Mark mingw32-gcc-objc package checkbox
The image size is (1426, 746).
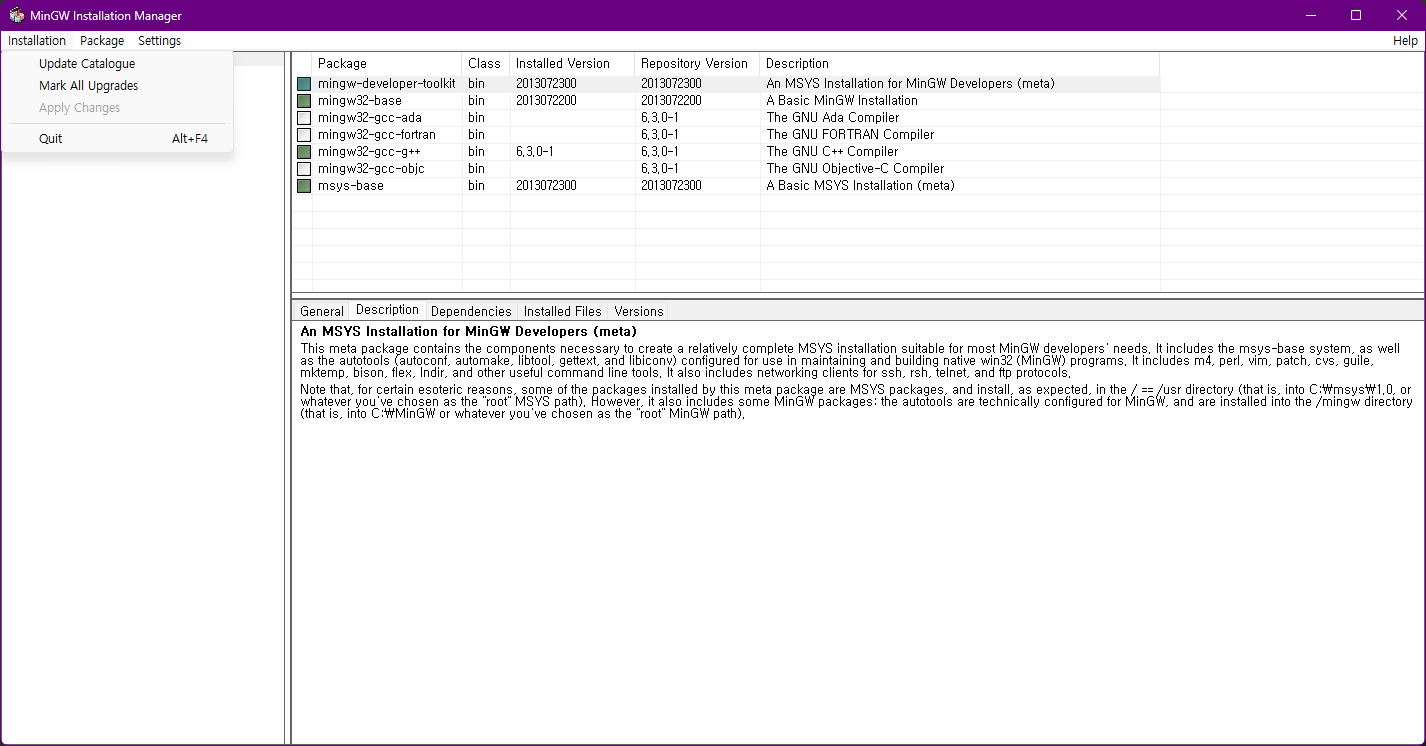pos(304,169)
